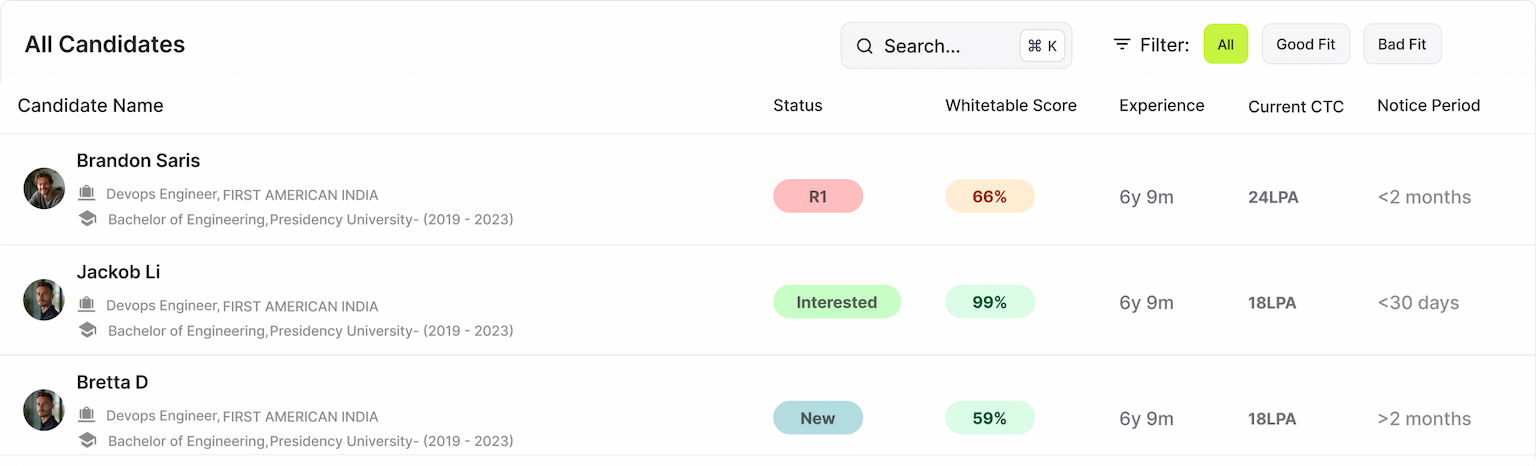This screenshot has width=1536, height=466.
Task: Sort by Notice Period column header
Action: tap(1428, 105)
